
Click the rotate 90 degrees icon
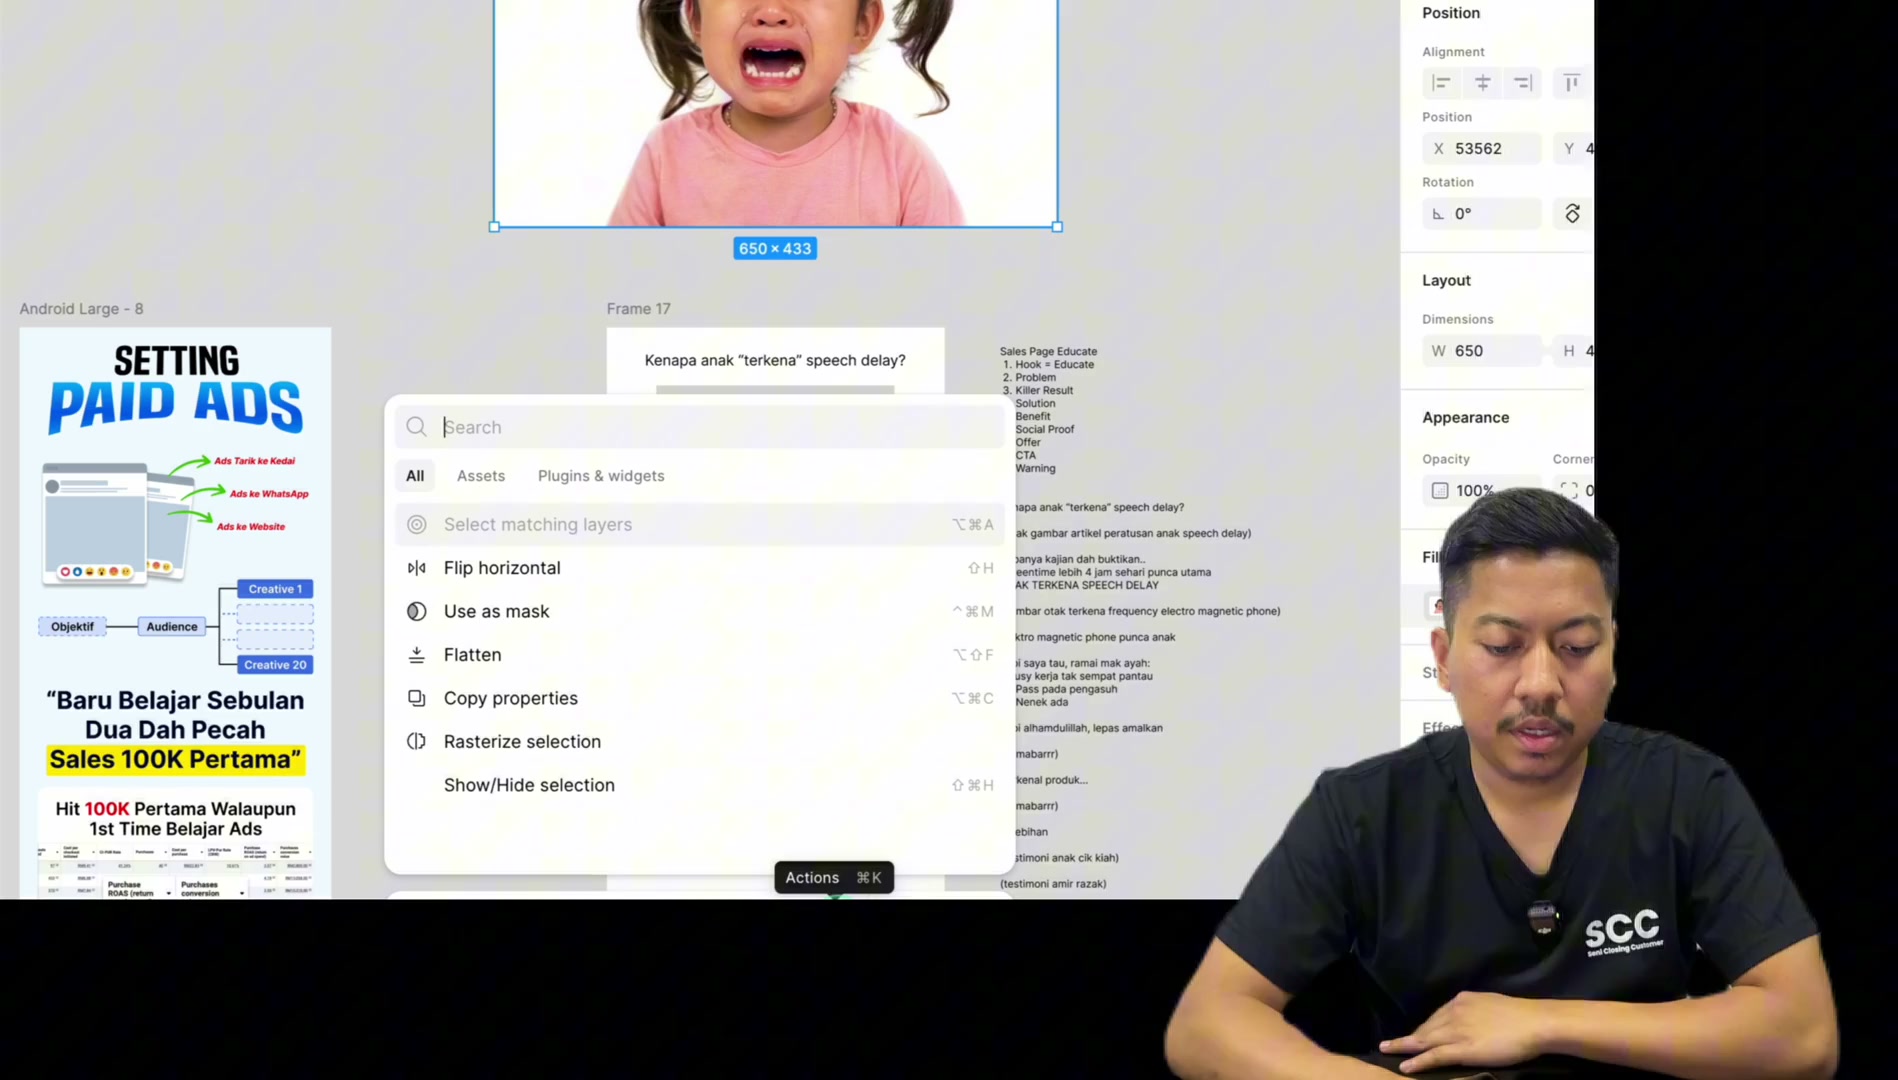[x=1572, y=214]
